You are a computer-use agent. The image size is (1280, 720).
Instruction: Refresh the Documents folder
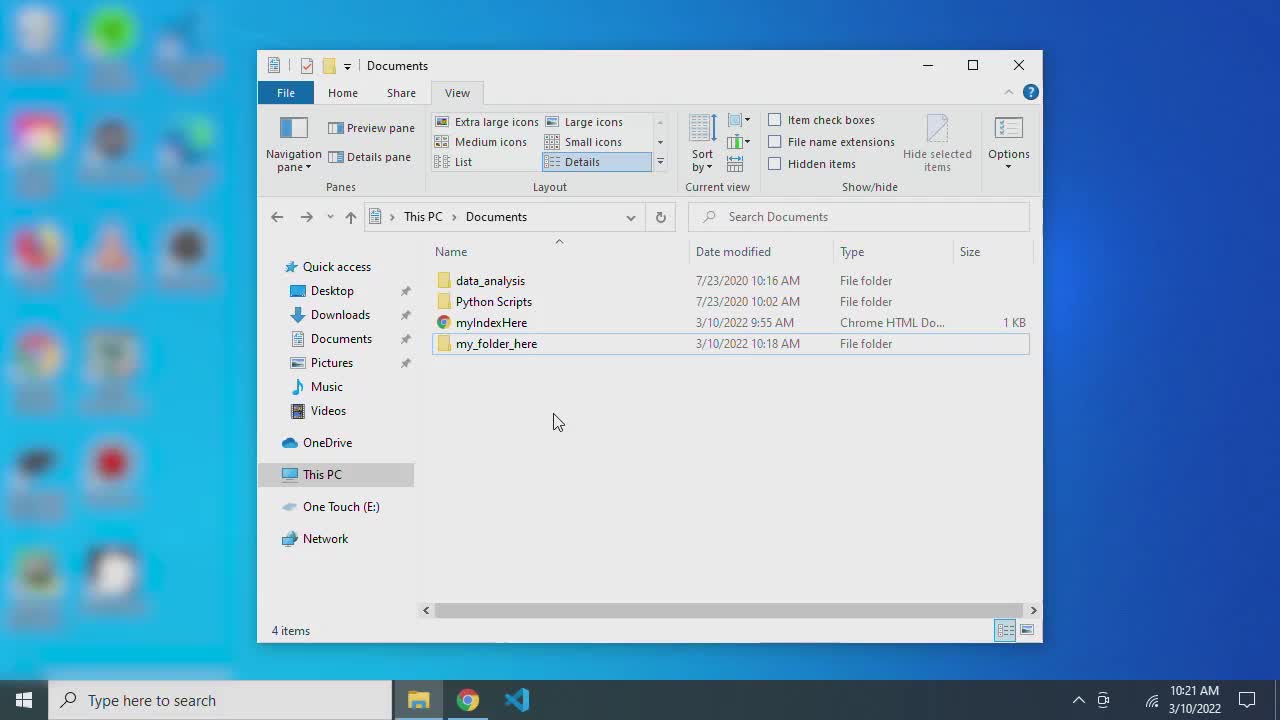tap(660, 217)
